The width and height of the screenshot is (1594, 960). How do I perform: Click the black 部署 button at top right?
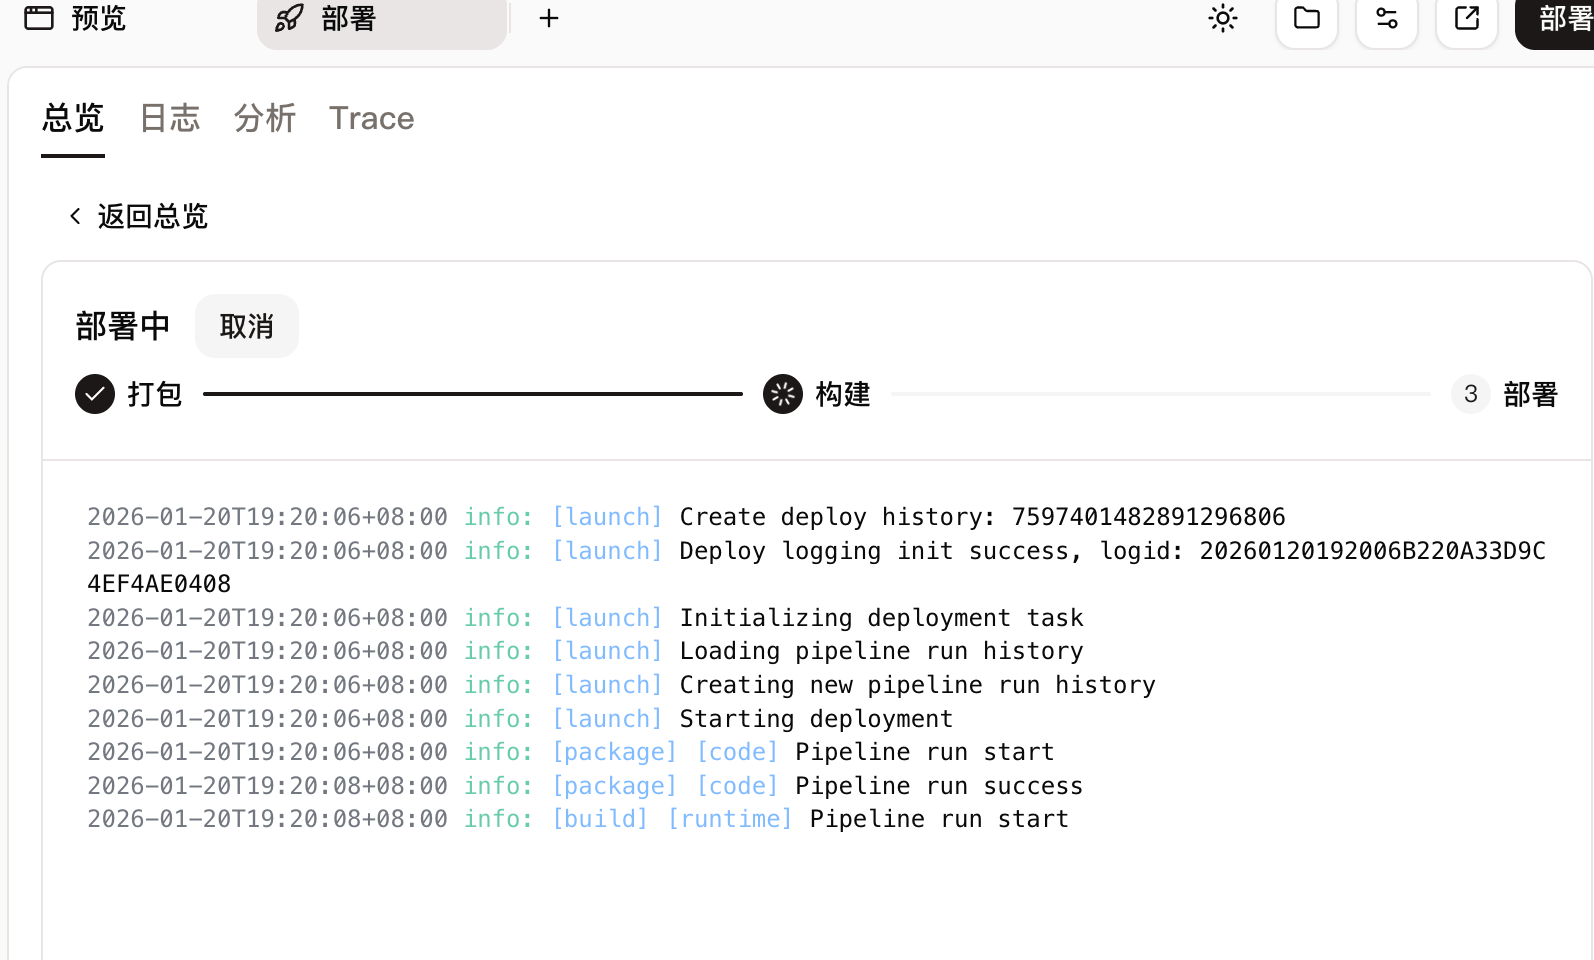[1560, 18]
